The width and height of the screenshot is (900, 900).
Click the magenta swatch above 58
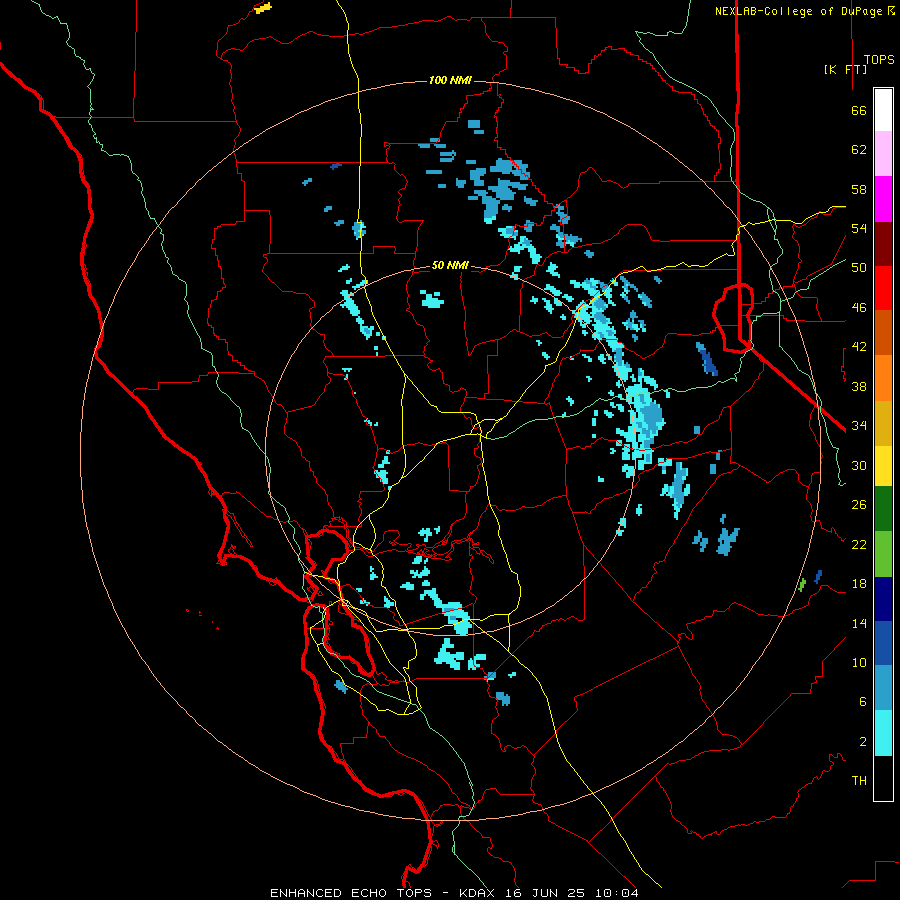click(883, 199)
